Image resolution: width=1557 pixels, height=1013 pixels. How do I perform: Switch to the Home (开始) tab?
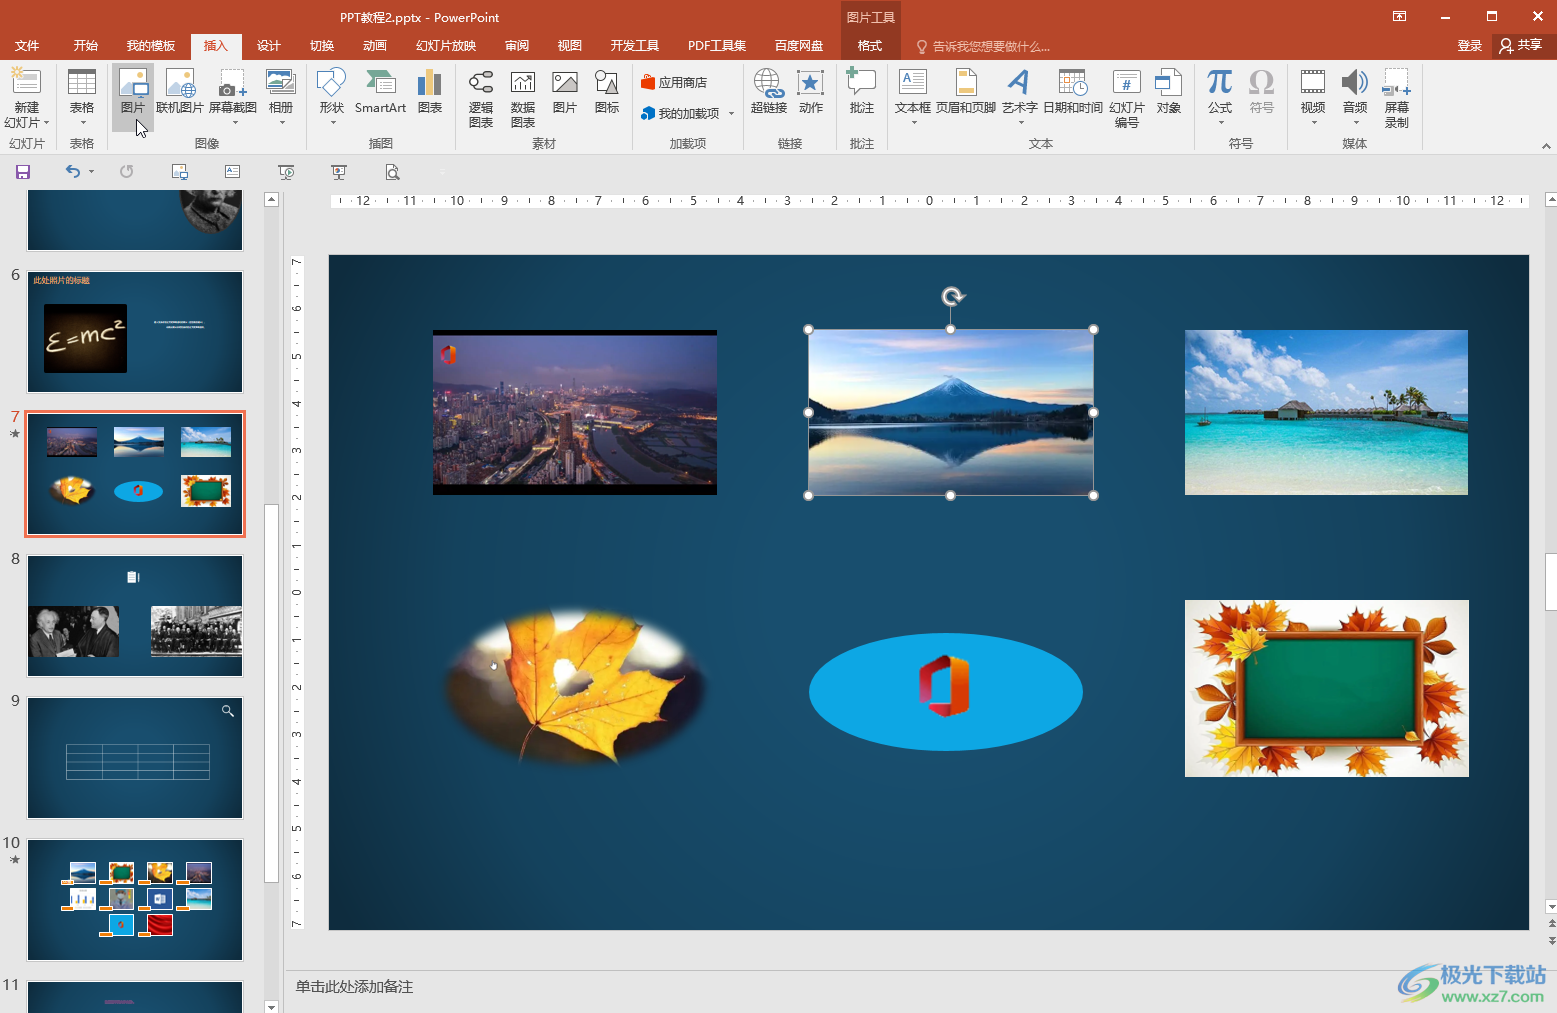86,46
